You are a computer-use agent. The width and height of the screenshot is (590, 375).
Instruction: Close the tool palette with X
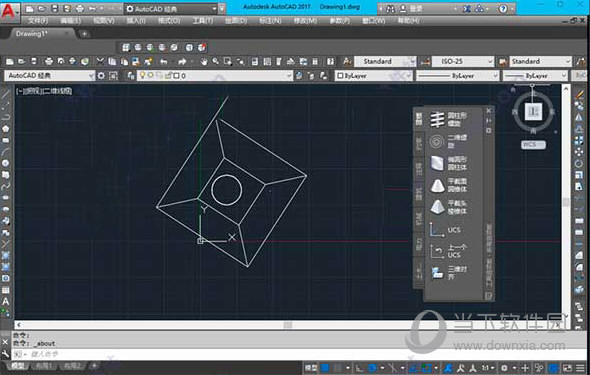pos(488,111)
